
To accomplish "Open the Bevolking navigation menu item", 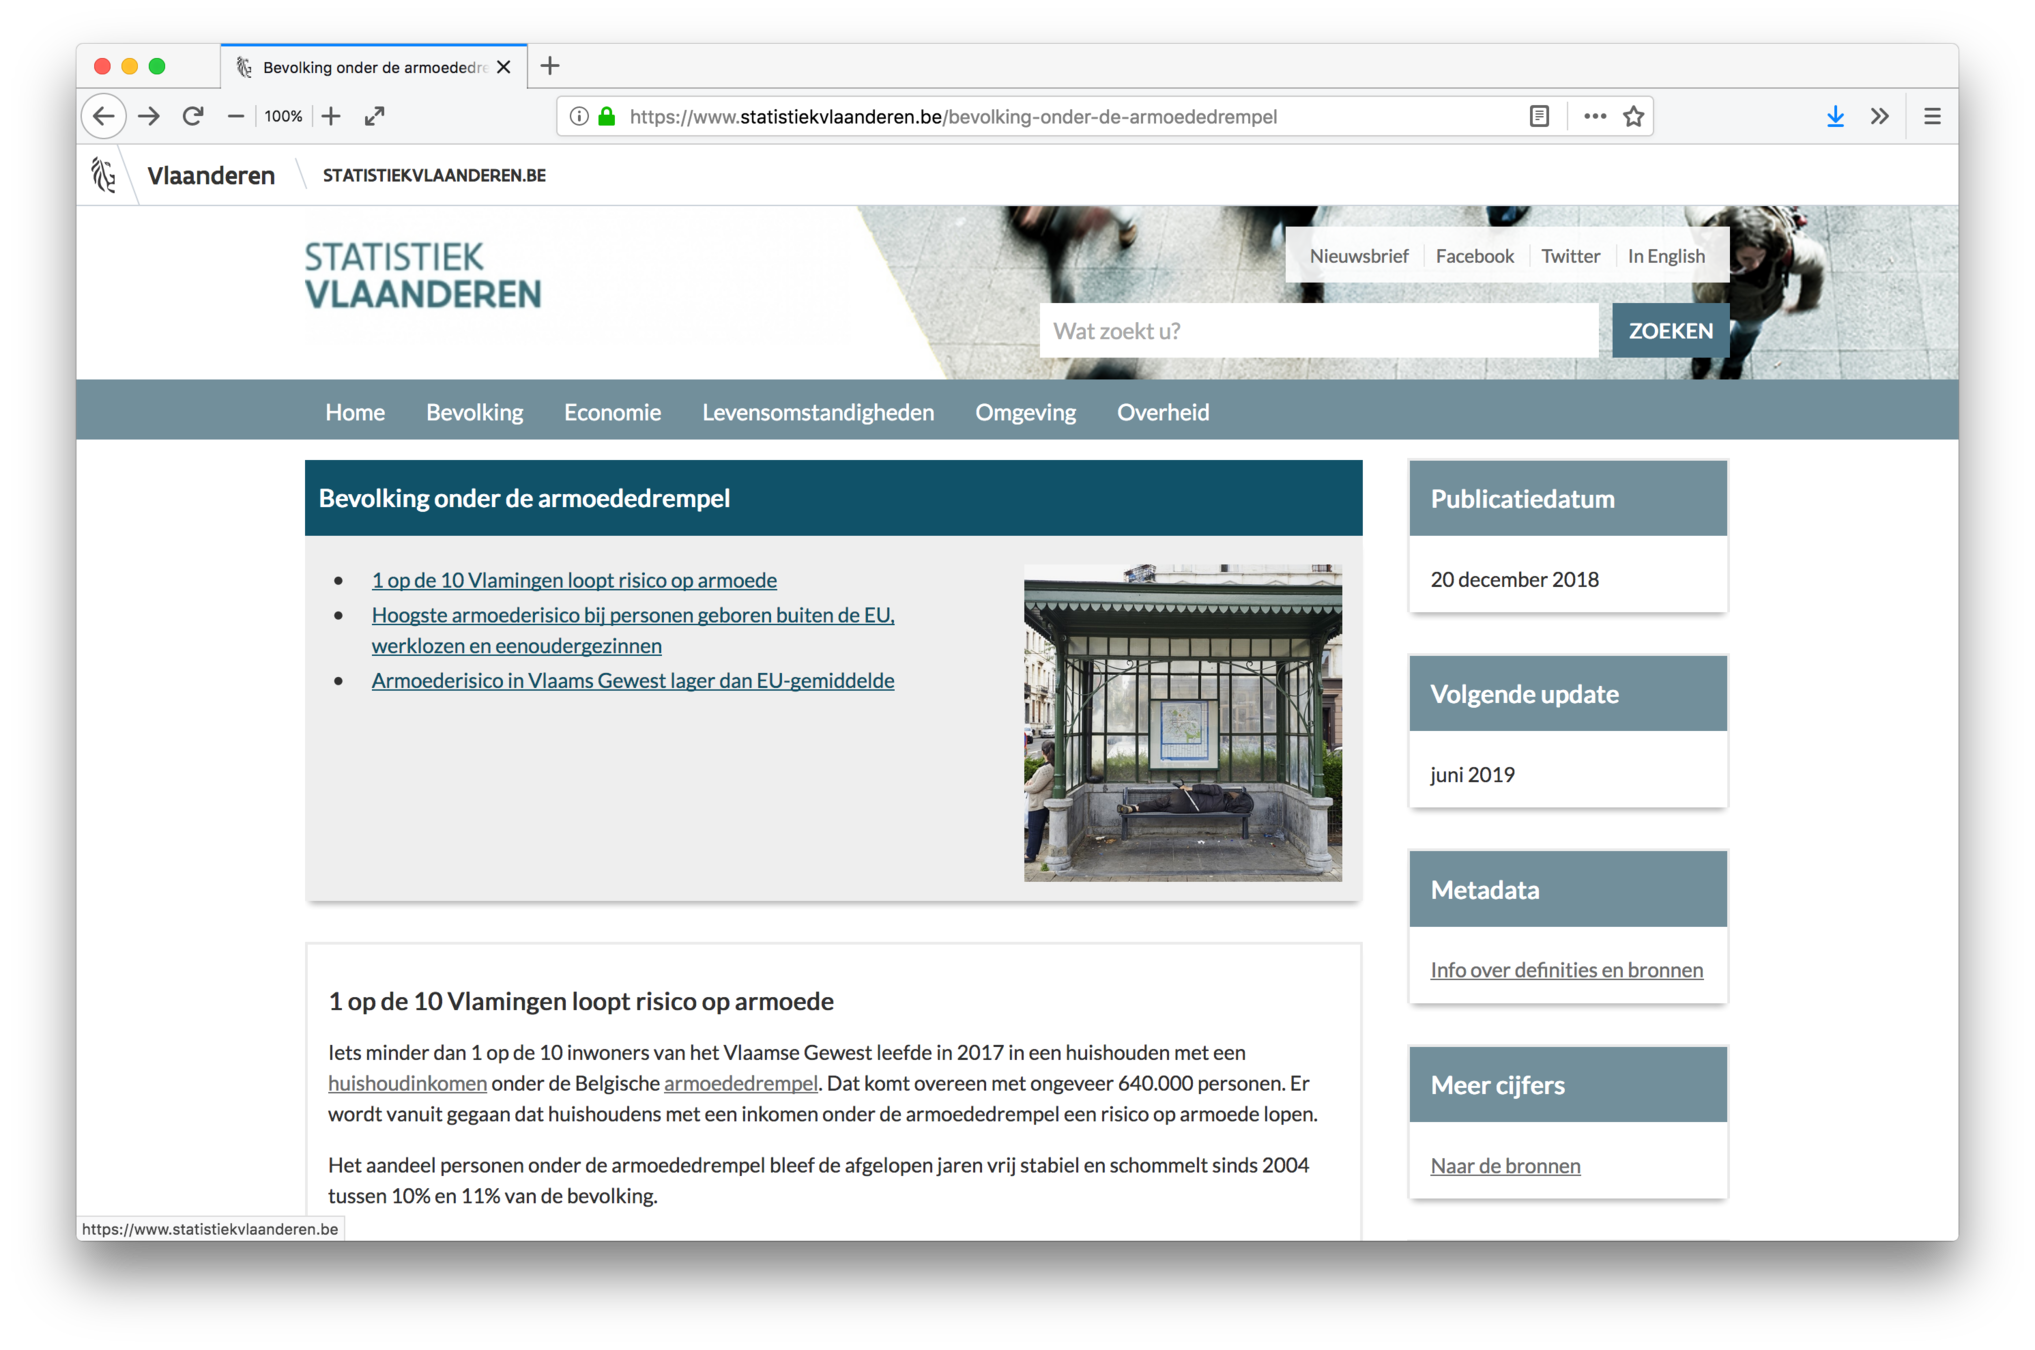I will point(474,412).
